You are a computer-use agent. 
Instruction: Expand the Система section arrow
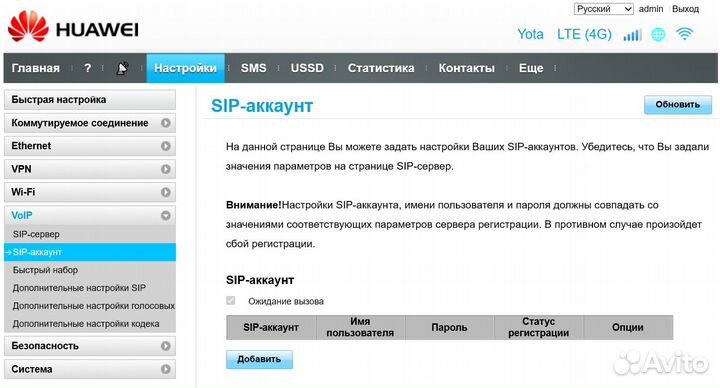(166, 369)
